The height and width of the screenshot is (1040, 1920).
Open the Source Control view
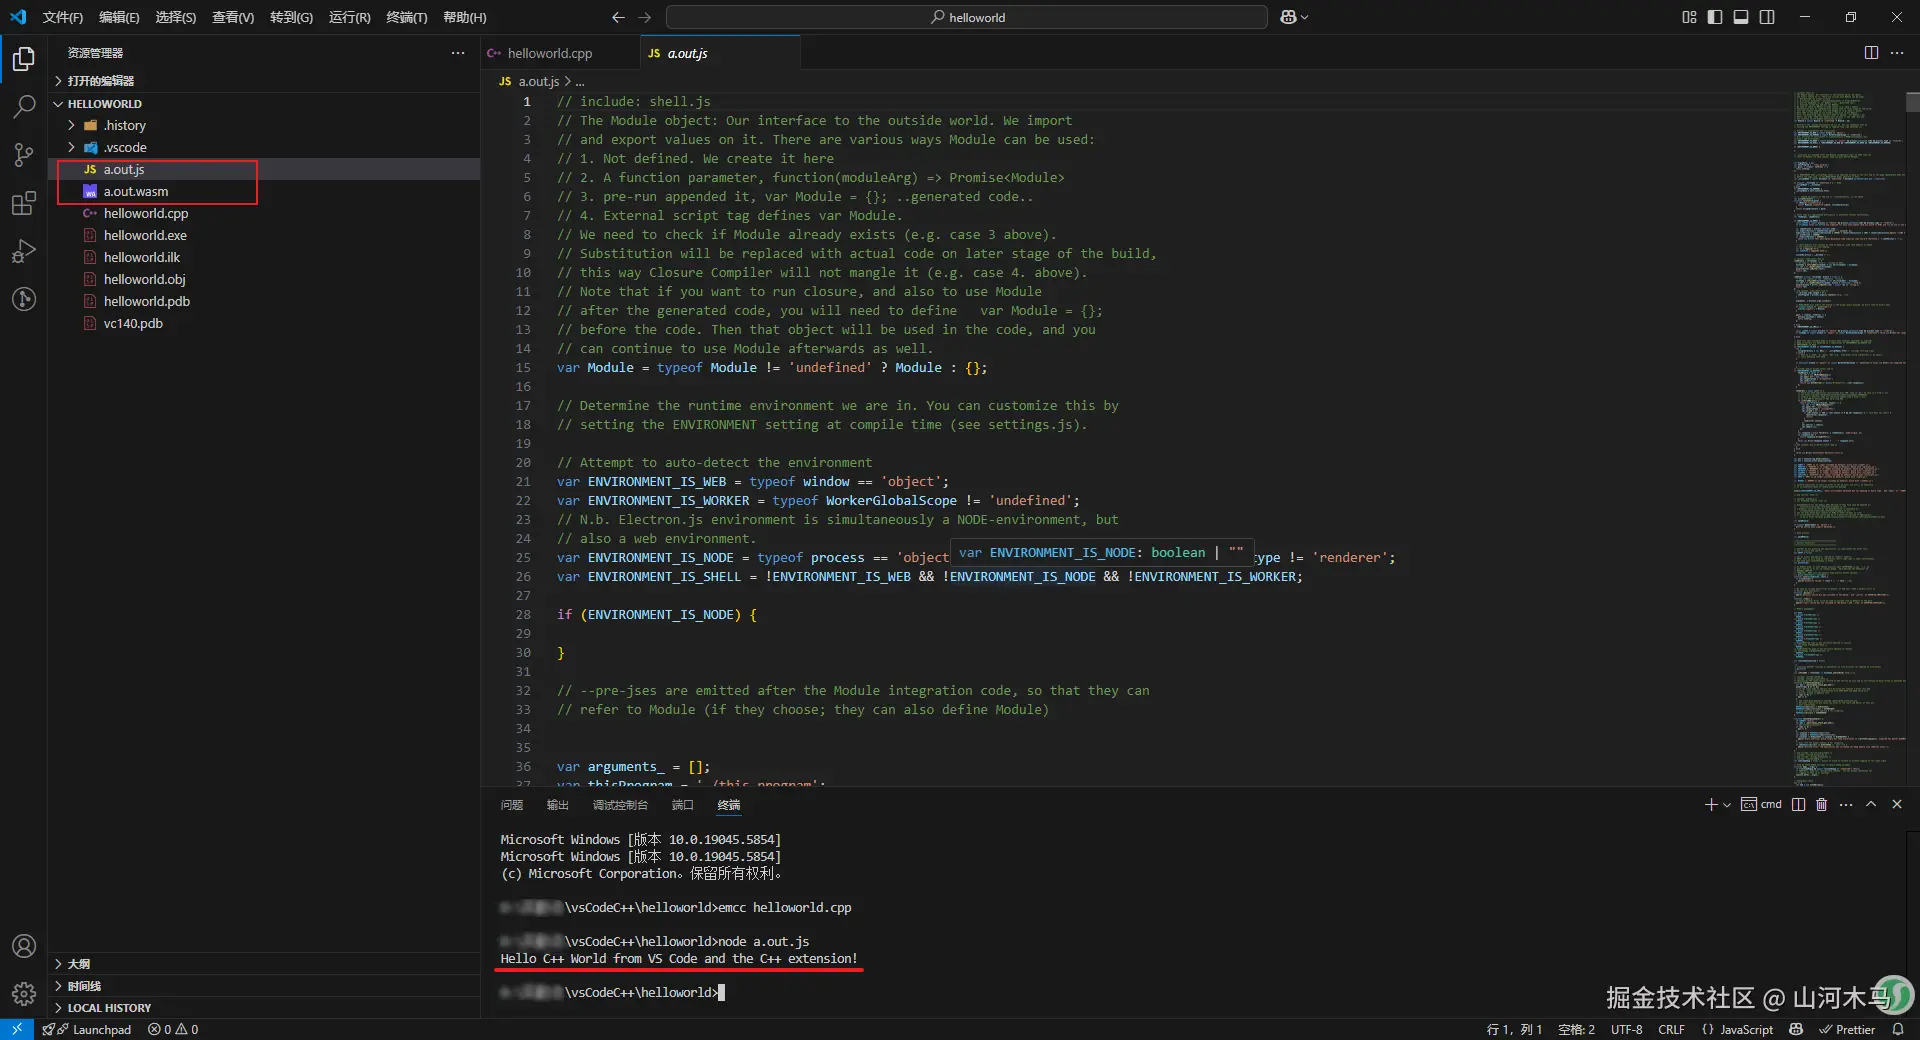tap(24, 154)
